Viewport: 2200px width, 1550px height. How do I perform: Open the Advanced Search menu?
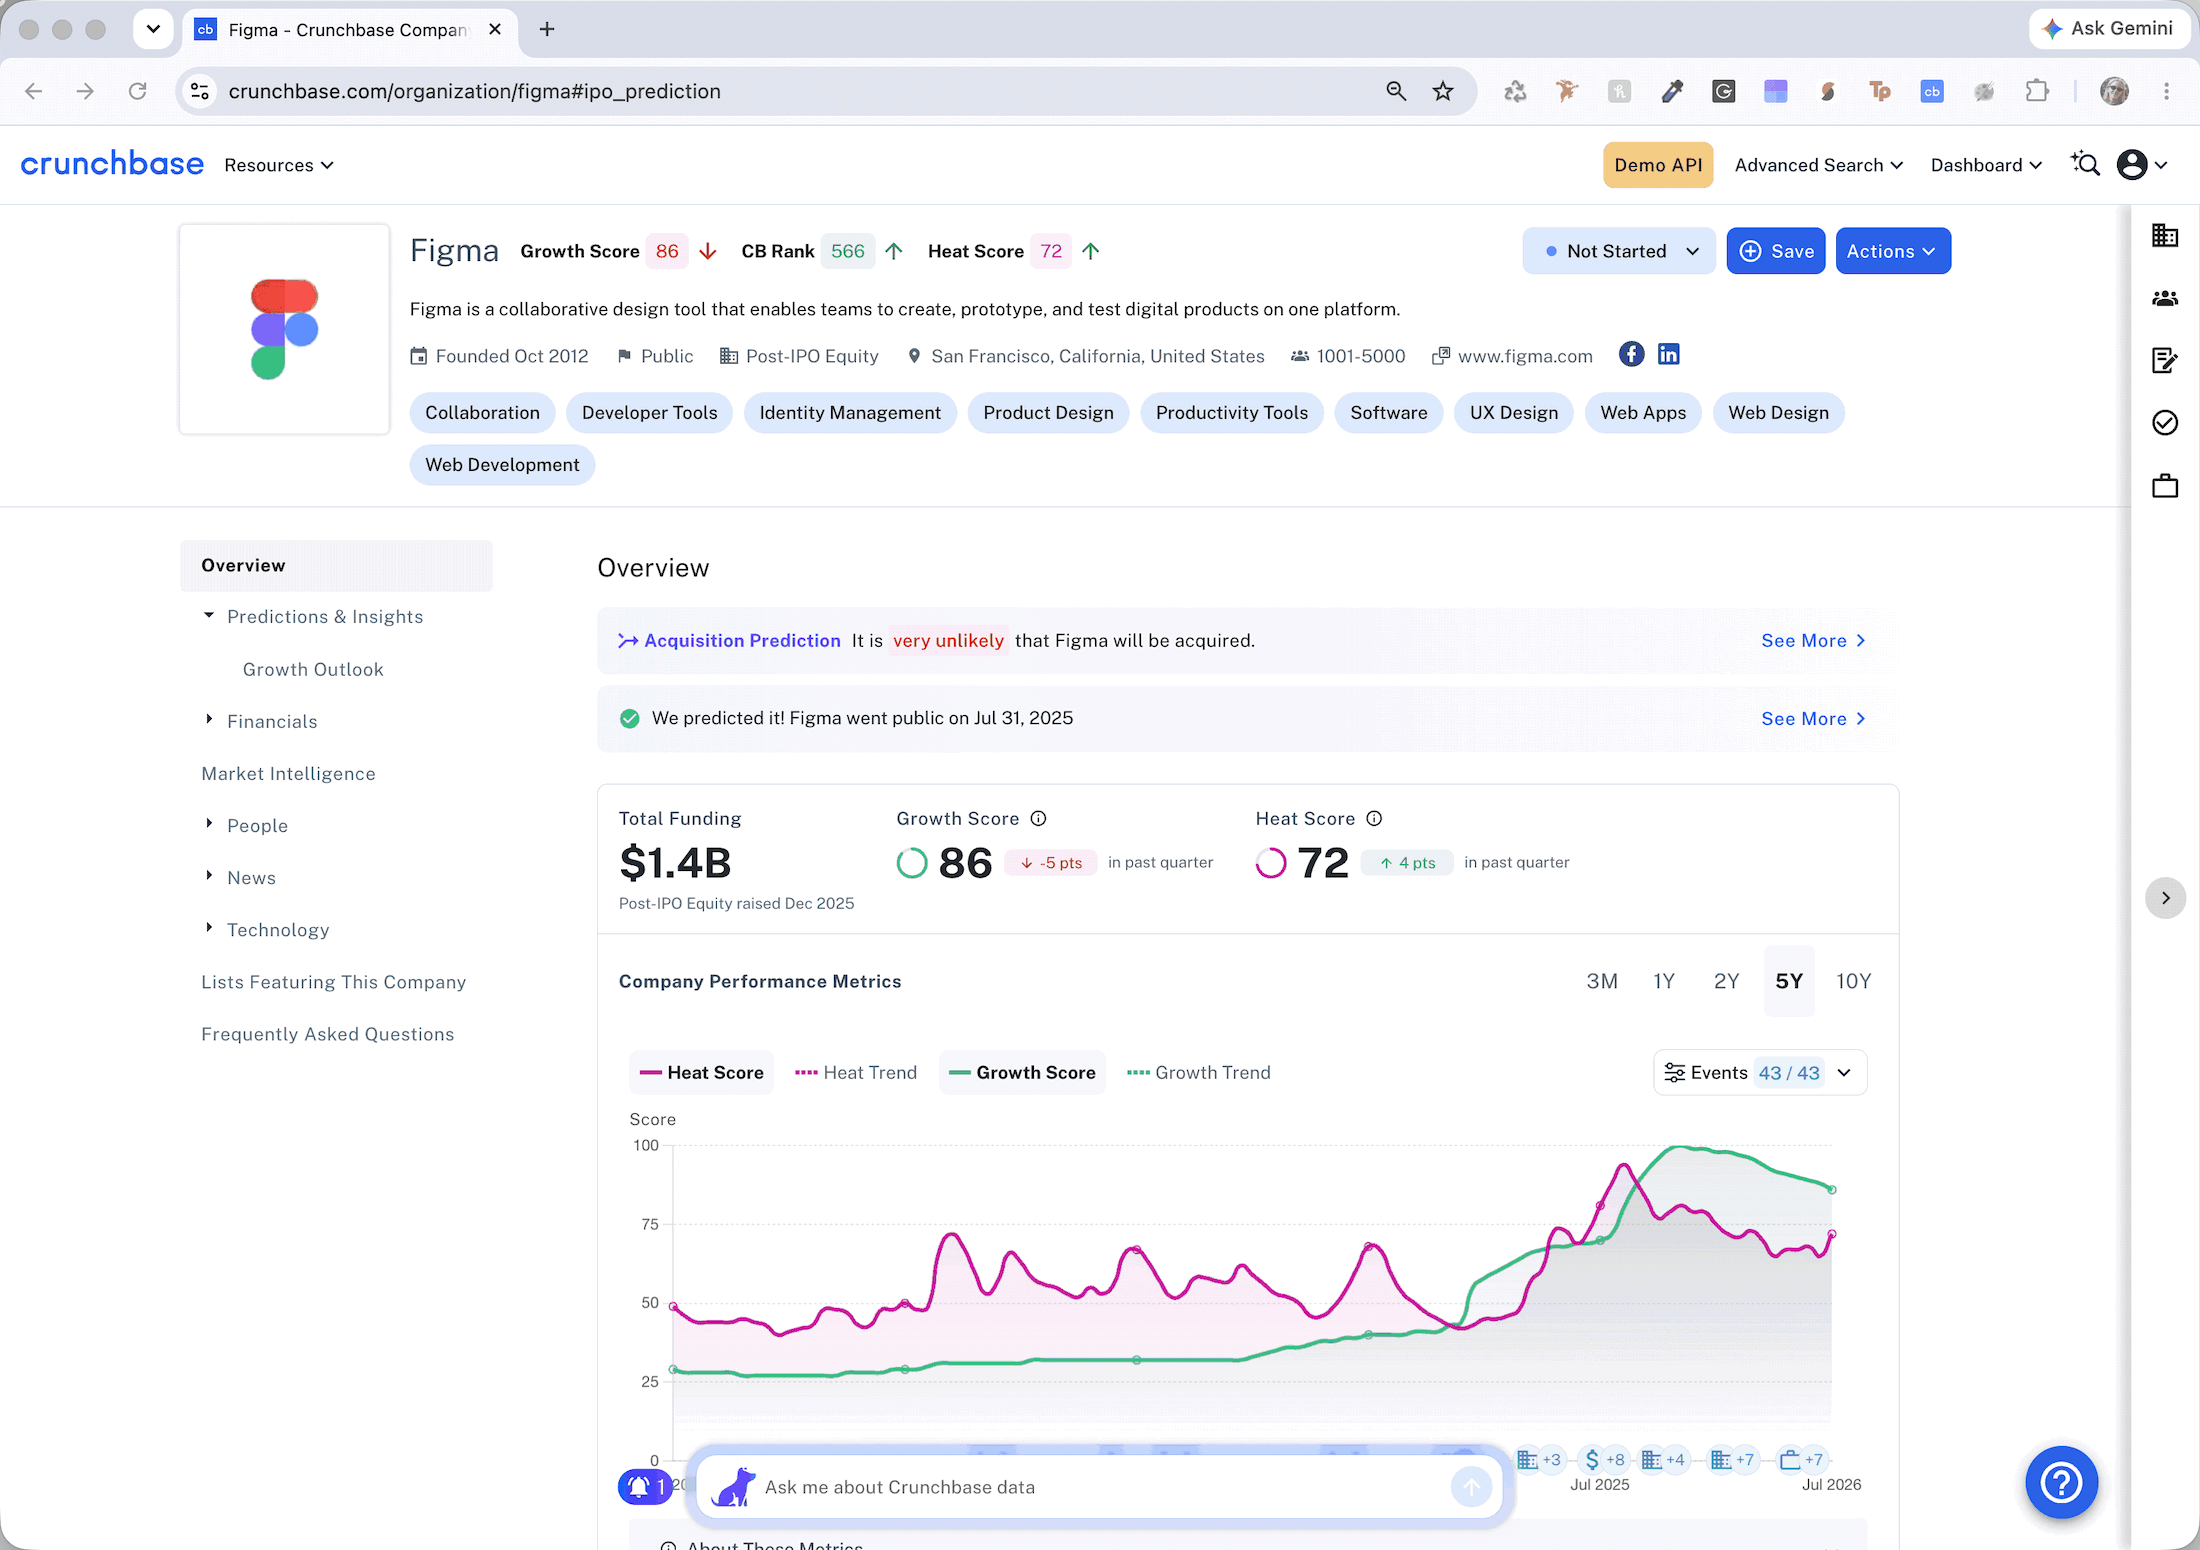click(x=1819, y=165)
